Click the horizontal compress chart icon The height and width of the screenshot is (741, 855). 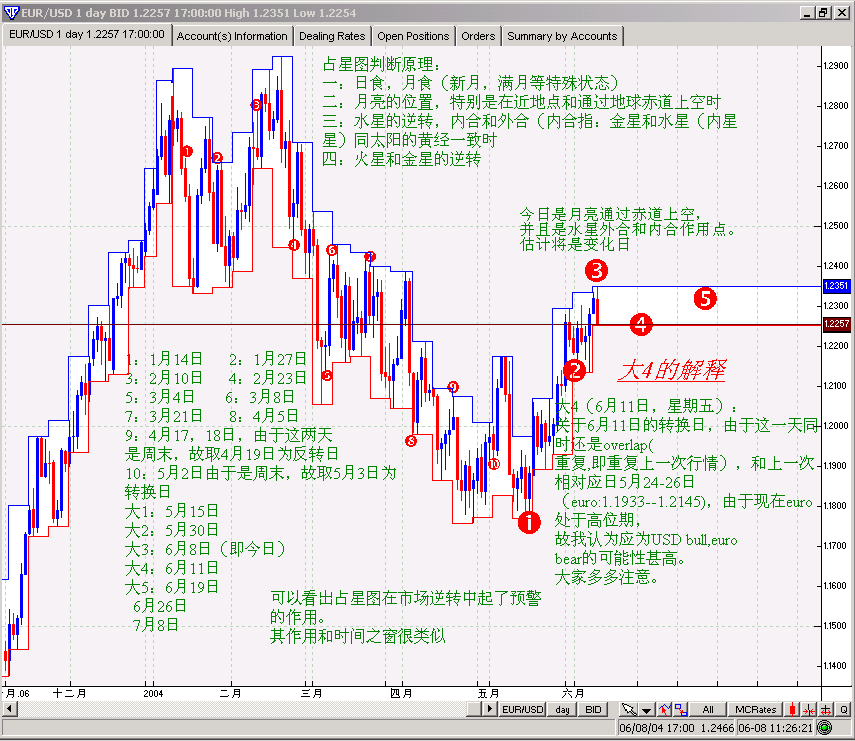(x=809, y=709)
